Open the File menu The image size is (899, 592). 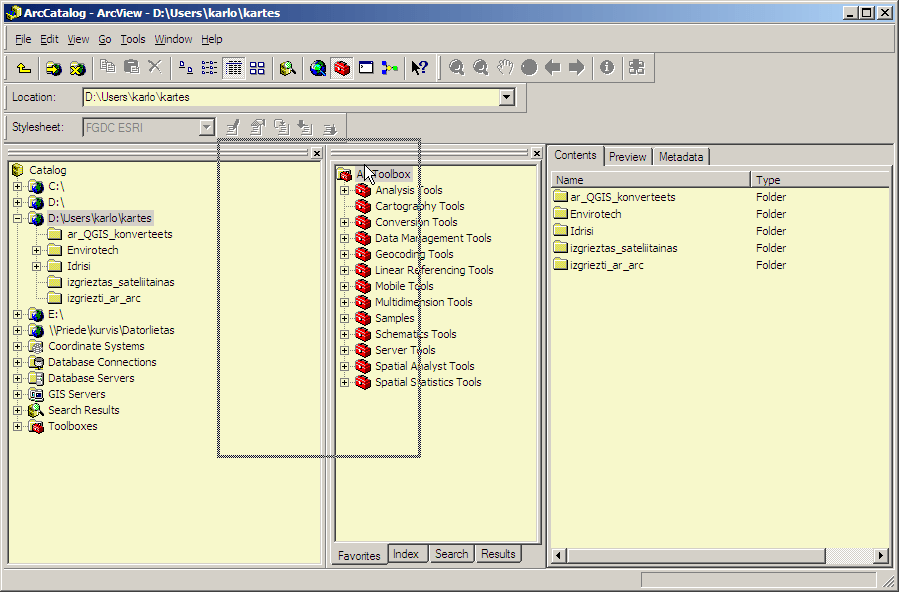tap(23, 40)
